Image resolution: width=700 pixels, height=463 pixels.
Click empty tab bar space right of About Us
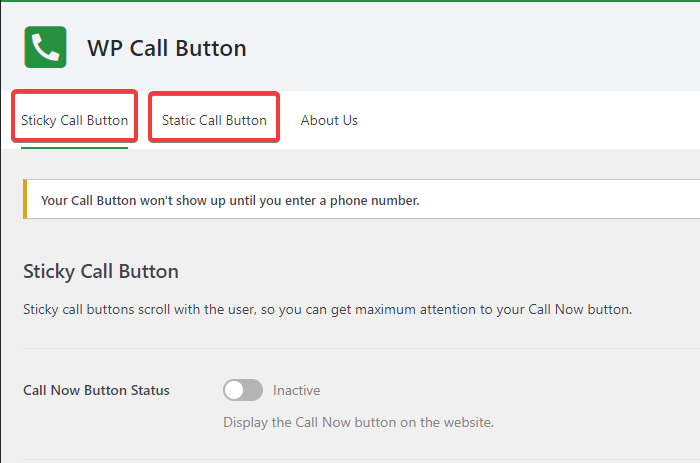pyautogui.click(x=530, y=120)
